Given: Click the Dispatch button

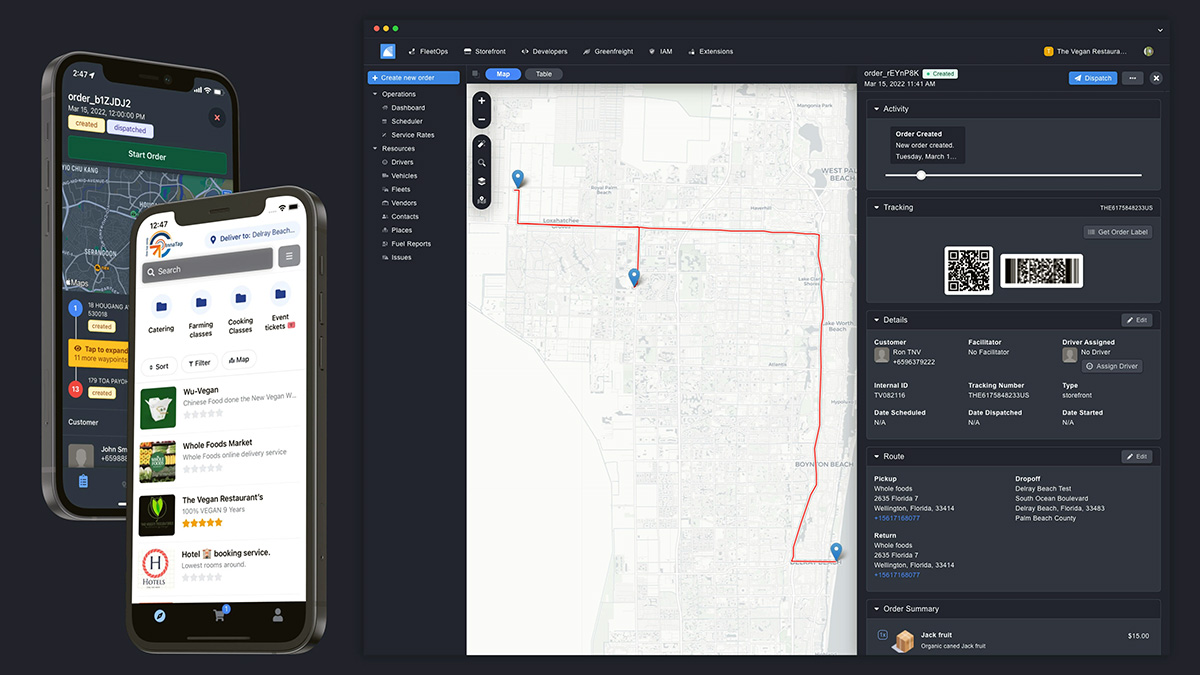Looking at the screenshot, I should [x=1093, y=78].
